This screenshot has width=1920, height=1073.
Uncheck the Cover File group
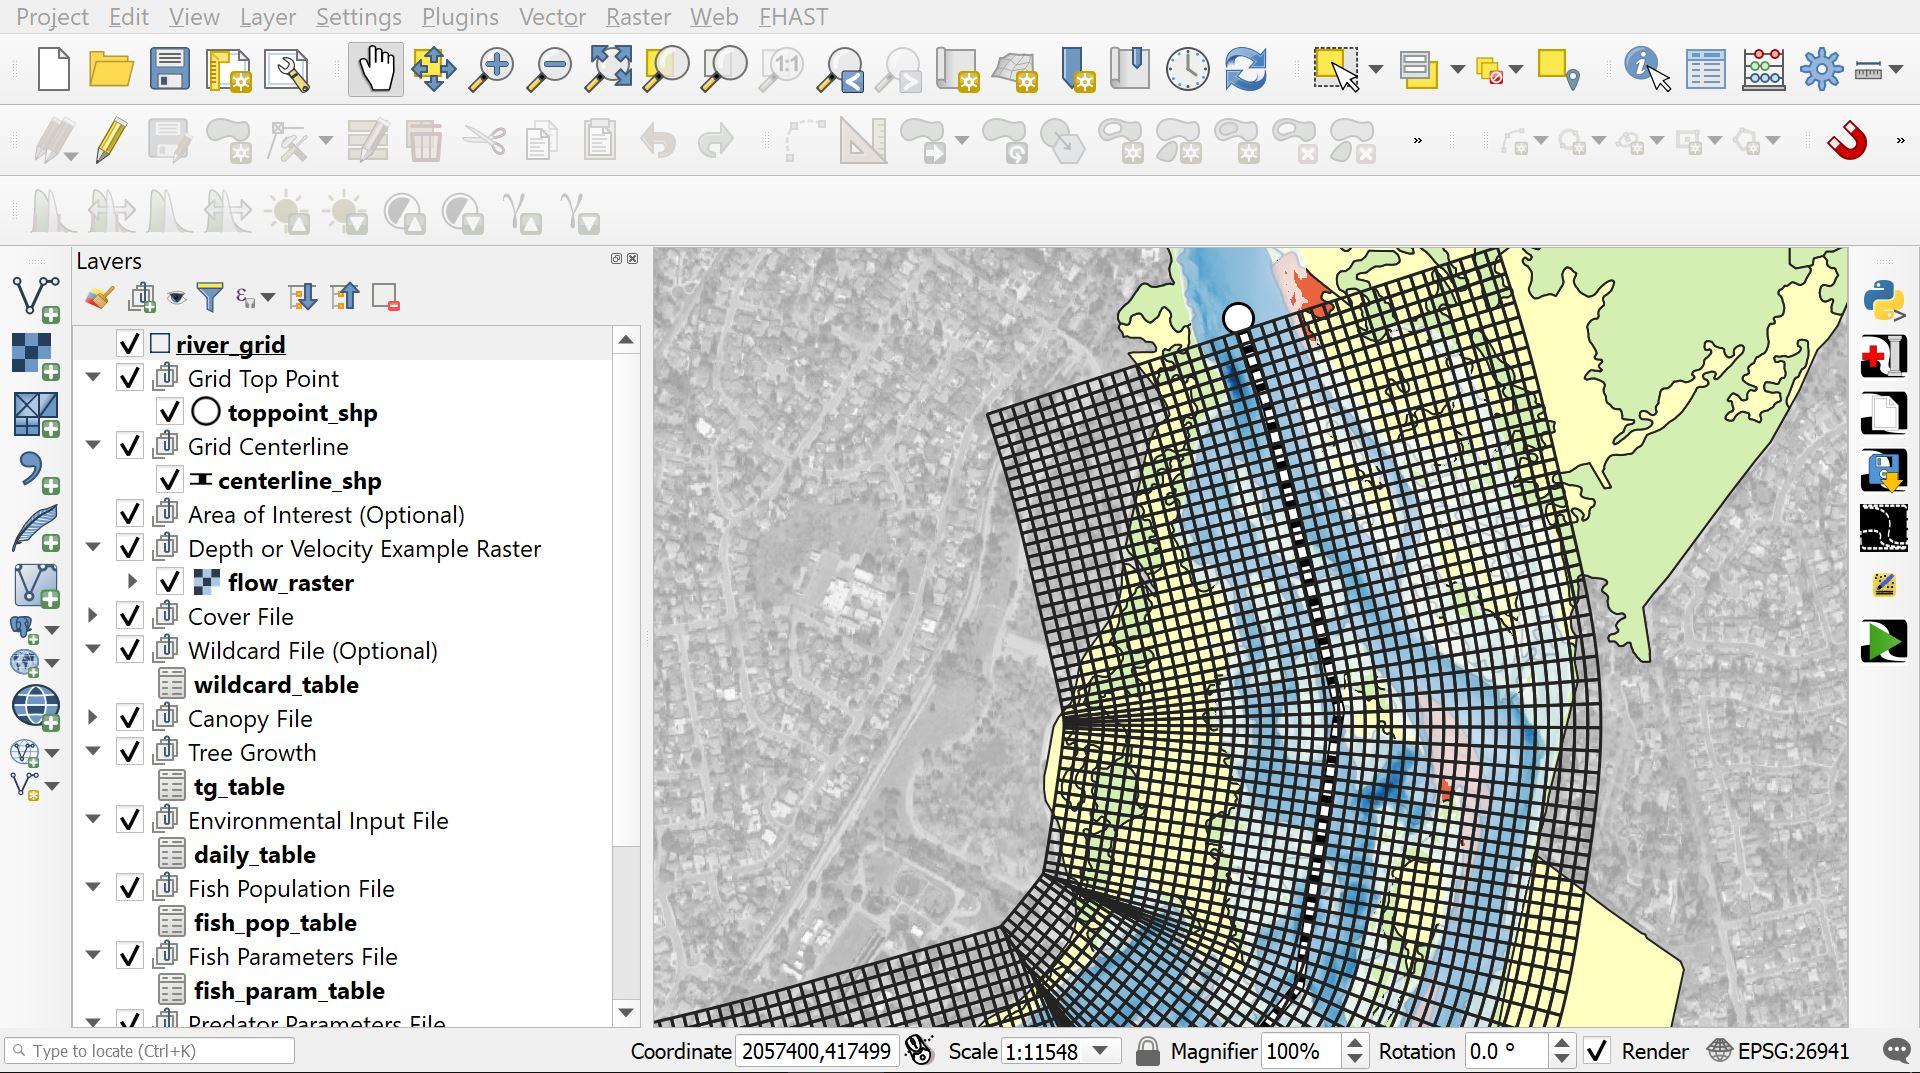(x=129, y=616)
